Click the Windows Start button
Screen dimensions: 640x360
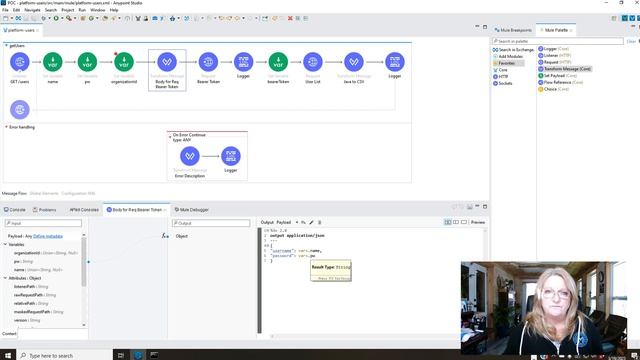click(8, 355)
